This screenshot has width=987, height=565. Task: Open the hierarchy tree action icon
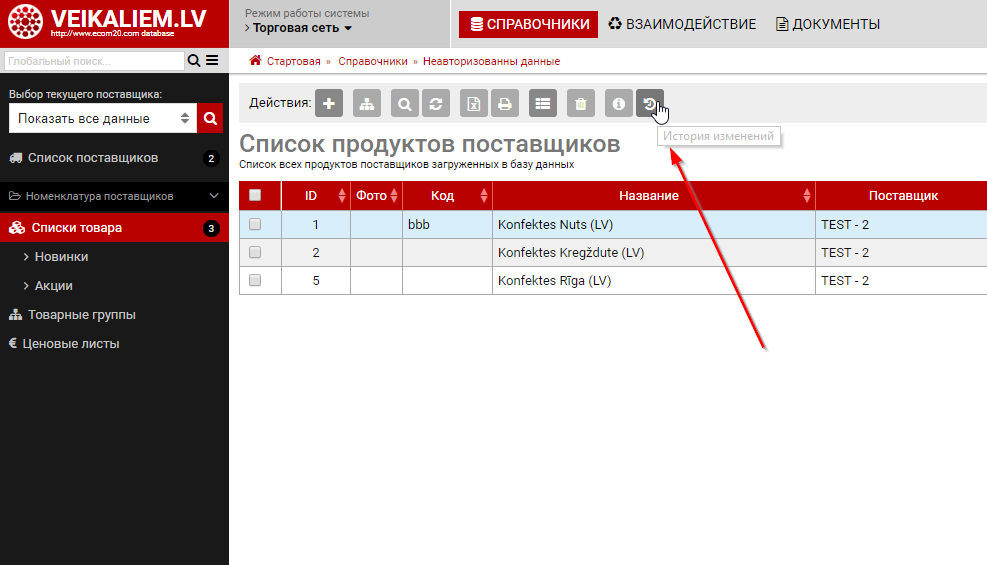pos(367,103)
